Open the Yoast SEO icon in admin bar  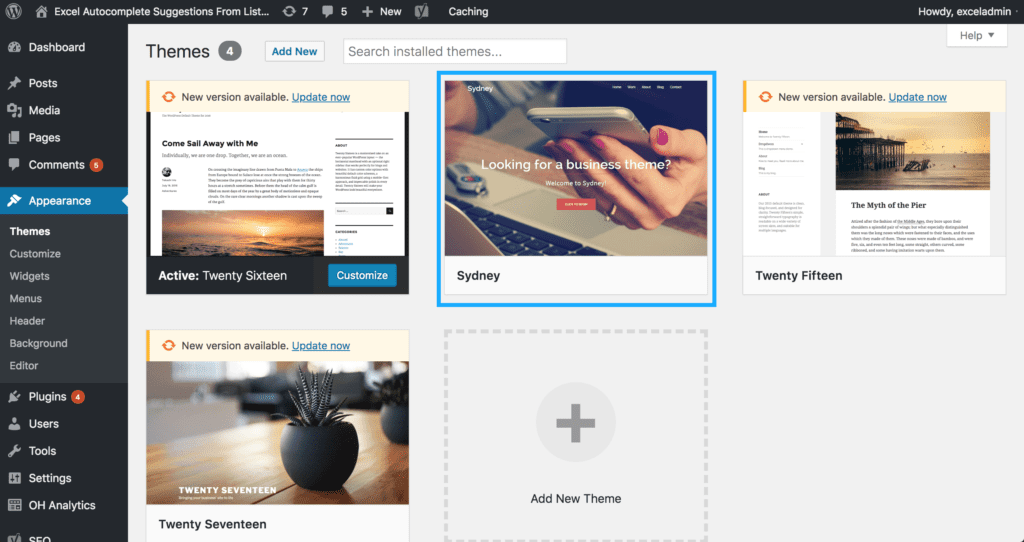point(422,11)
